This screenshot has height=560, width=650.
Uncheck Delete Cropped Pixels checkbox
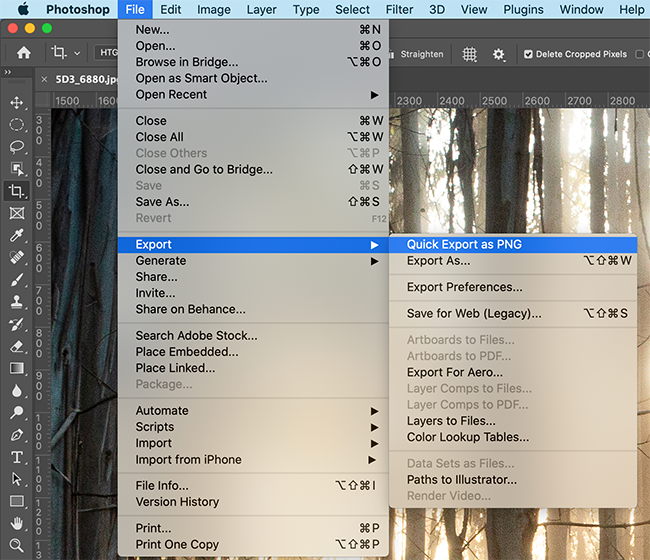(529, 54)
